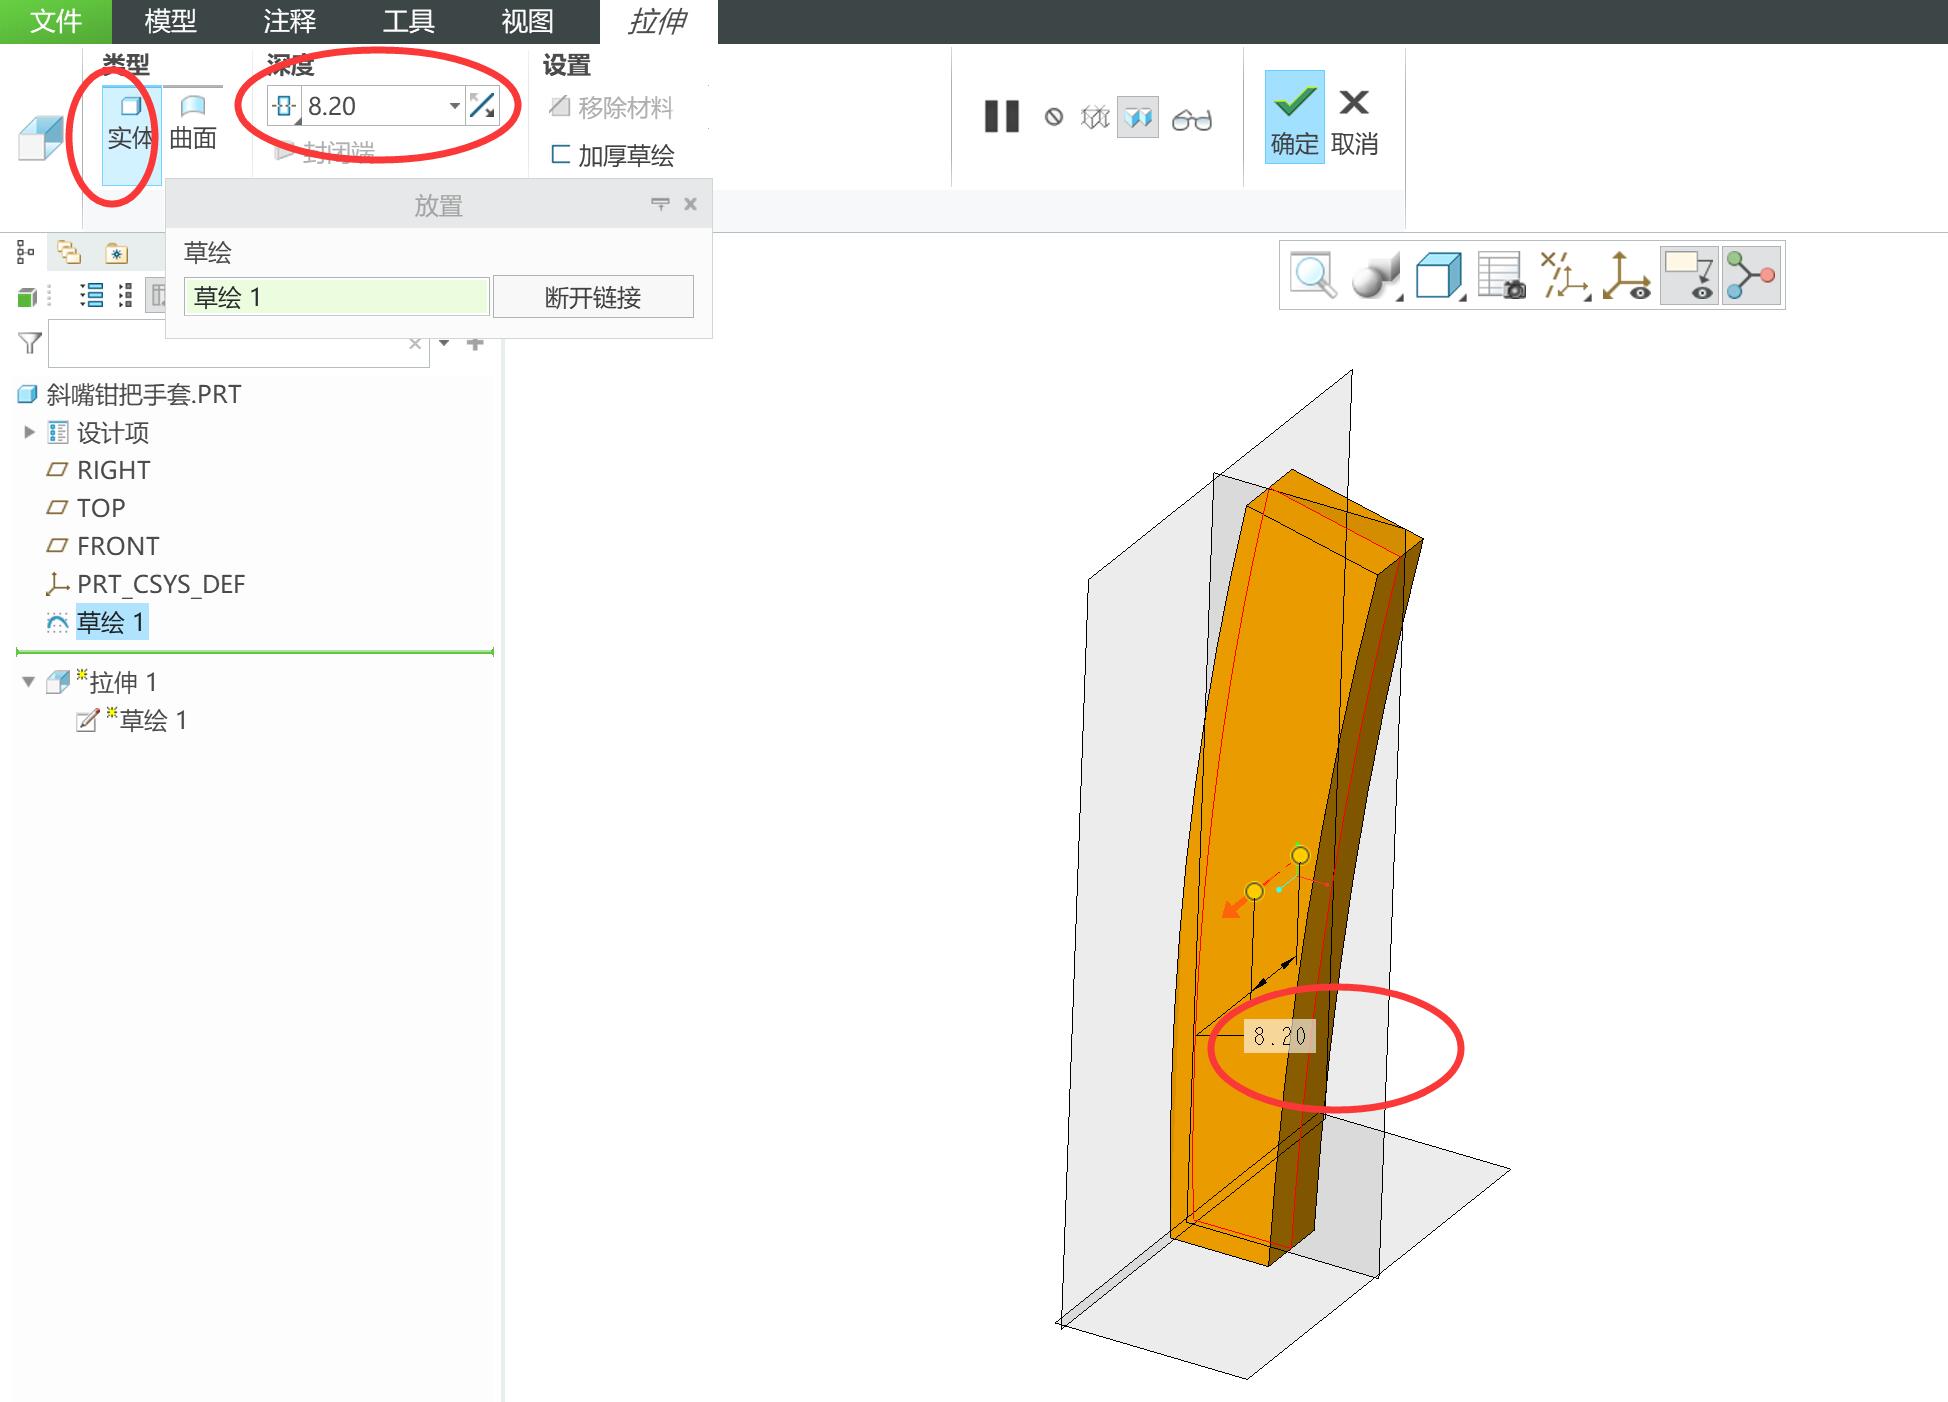Image resolution: width=1948 pixels, height=1402 pixels.
Task: Open the display style cube icon
Action: (x=1439, y=275)
